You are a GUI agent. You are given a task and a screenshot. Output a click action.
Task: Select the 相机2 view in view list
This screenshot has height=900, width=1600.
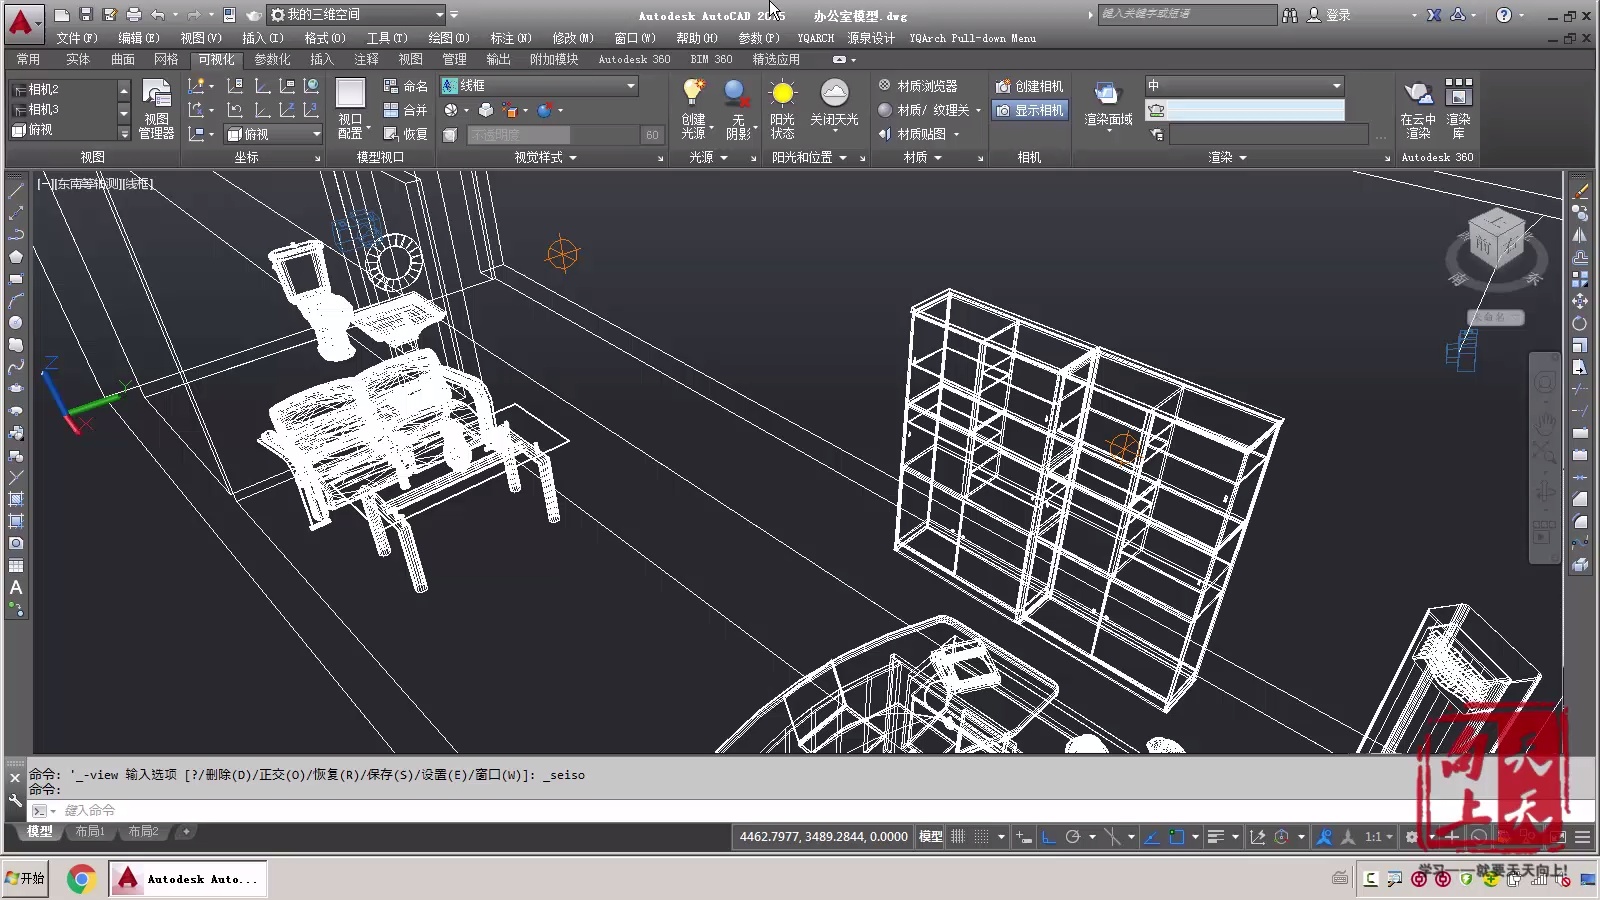pyautogui.click(x=66, y=89)
